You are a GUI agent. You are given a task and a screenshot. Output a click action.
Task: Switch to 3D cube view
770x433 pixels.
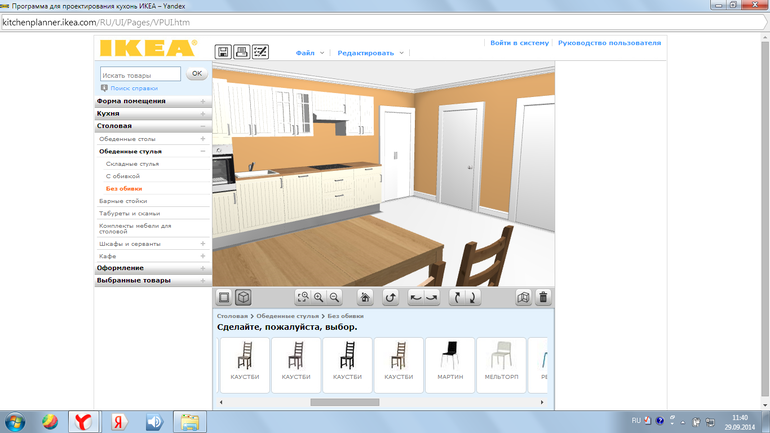(242, 297)
